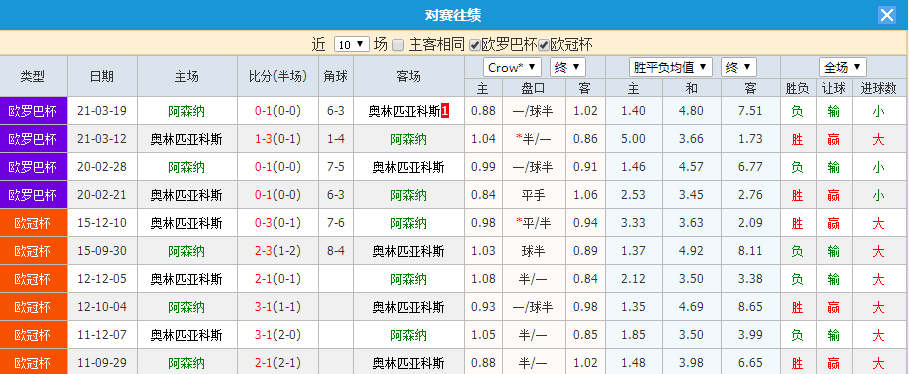Click the 让球 column header
This screenshot has width=909, height=374.
pyautogui.click(x=834, y=88)
